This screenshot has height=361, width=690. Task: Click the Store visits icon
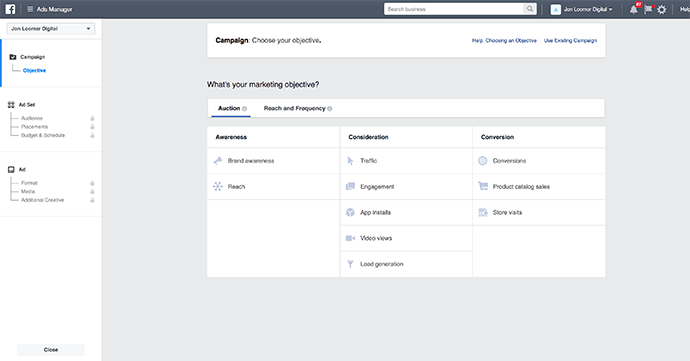pos(483,213)
